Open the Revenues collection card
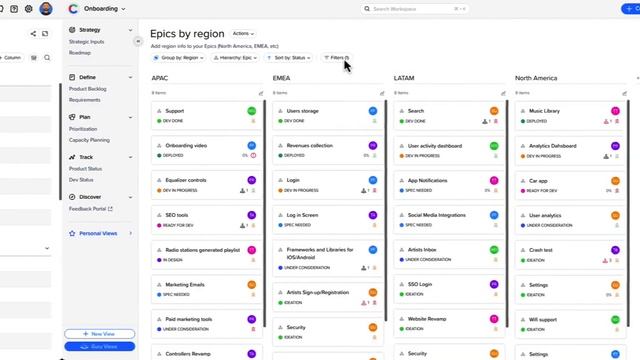The image size is (640, 360). (328, 151)
